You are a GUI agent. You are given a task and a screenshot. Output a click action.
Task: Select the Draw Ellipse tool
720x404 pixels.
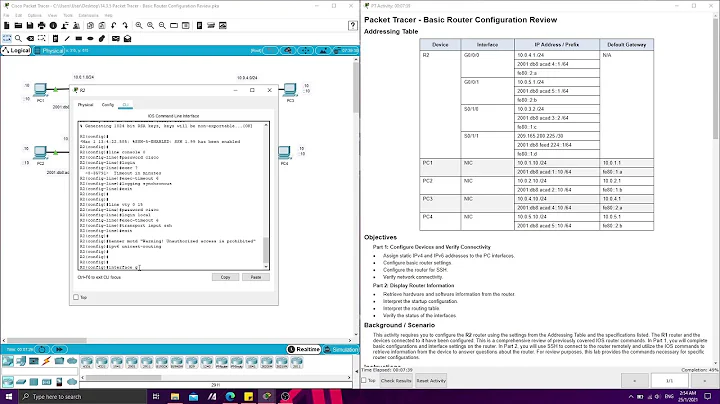click(x=90, y=39)
